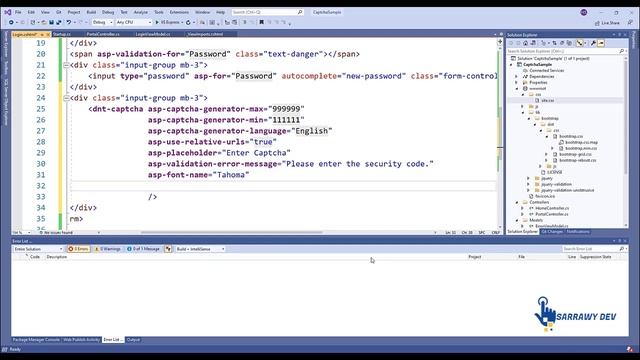Expand the Dependencies node
The width and height of the screenshot is (640, 360).
[x=516, y=76]
